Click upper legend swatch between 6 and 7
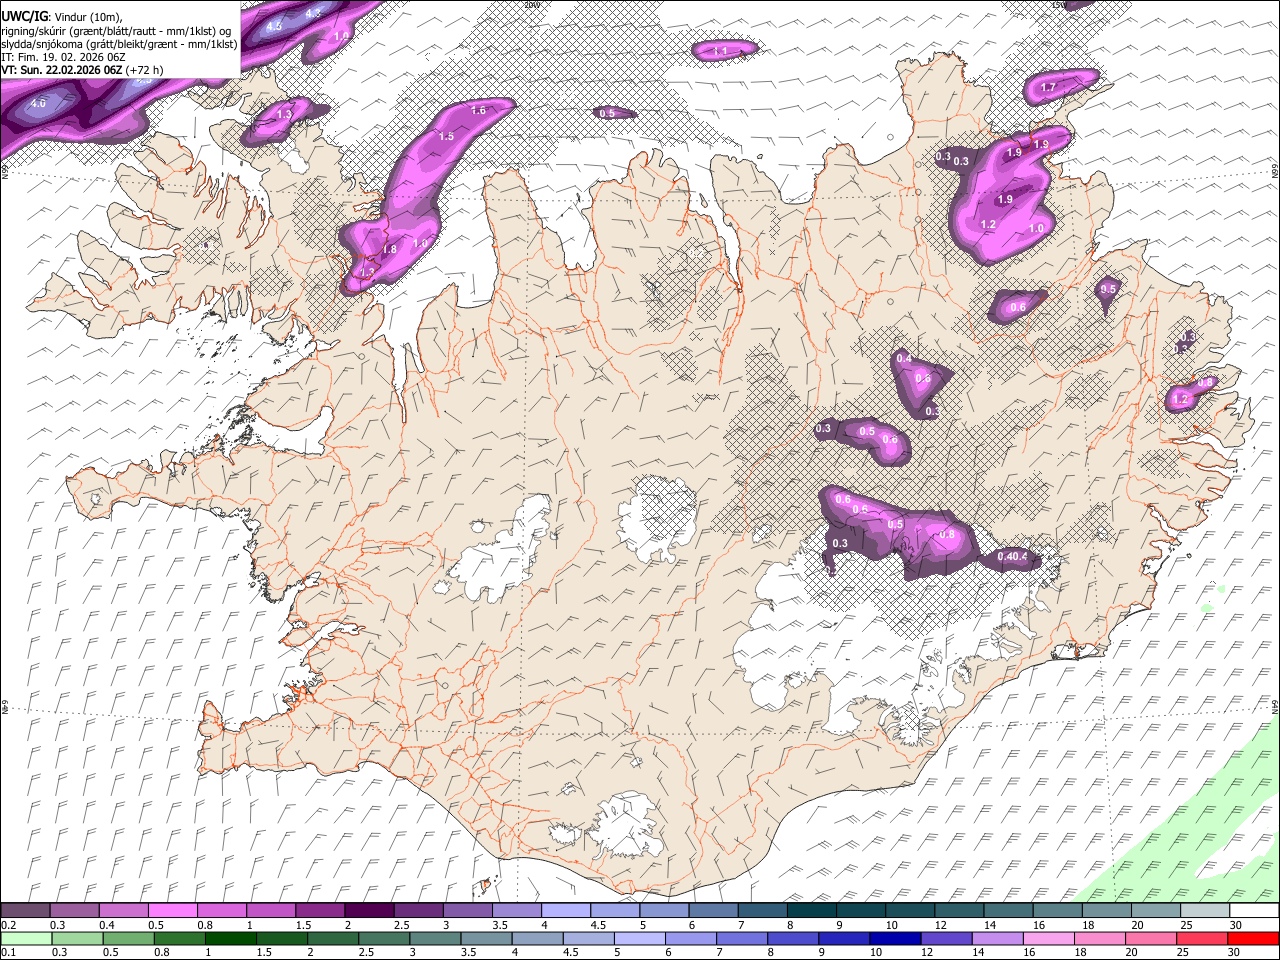The width and height of the screenshot is (1280, 960). coord(714,911)
